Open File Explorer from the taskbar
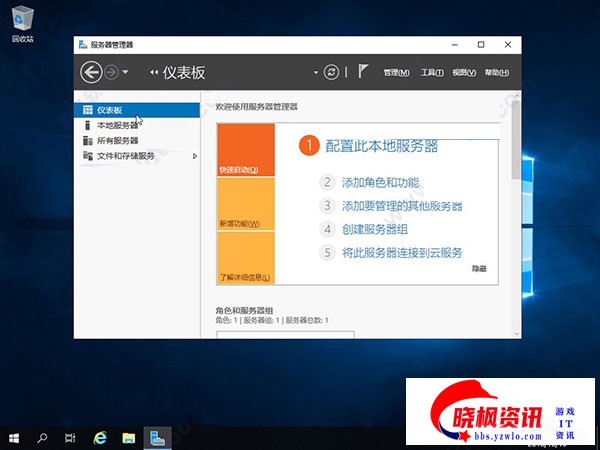Screen dimensions: 600x450 [x=128, y=438]
